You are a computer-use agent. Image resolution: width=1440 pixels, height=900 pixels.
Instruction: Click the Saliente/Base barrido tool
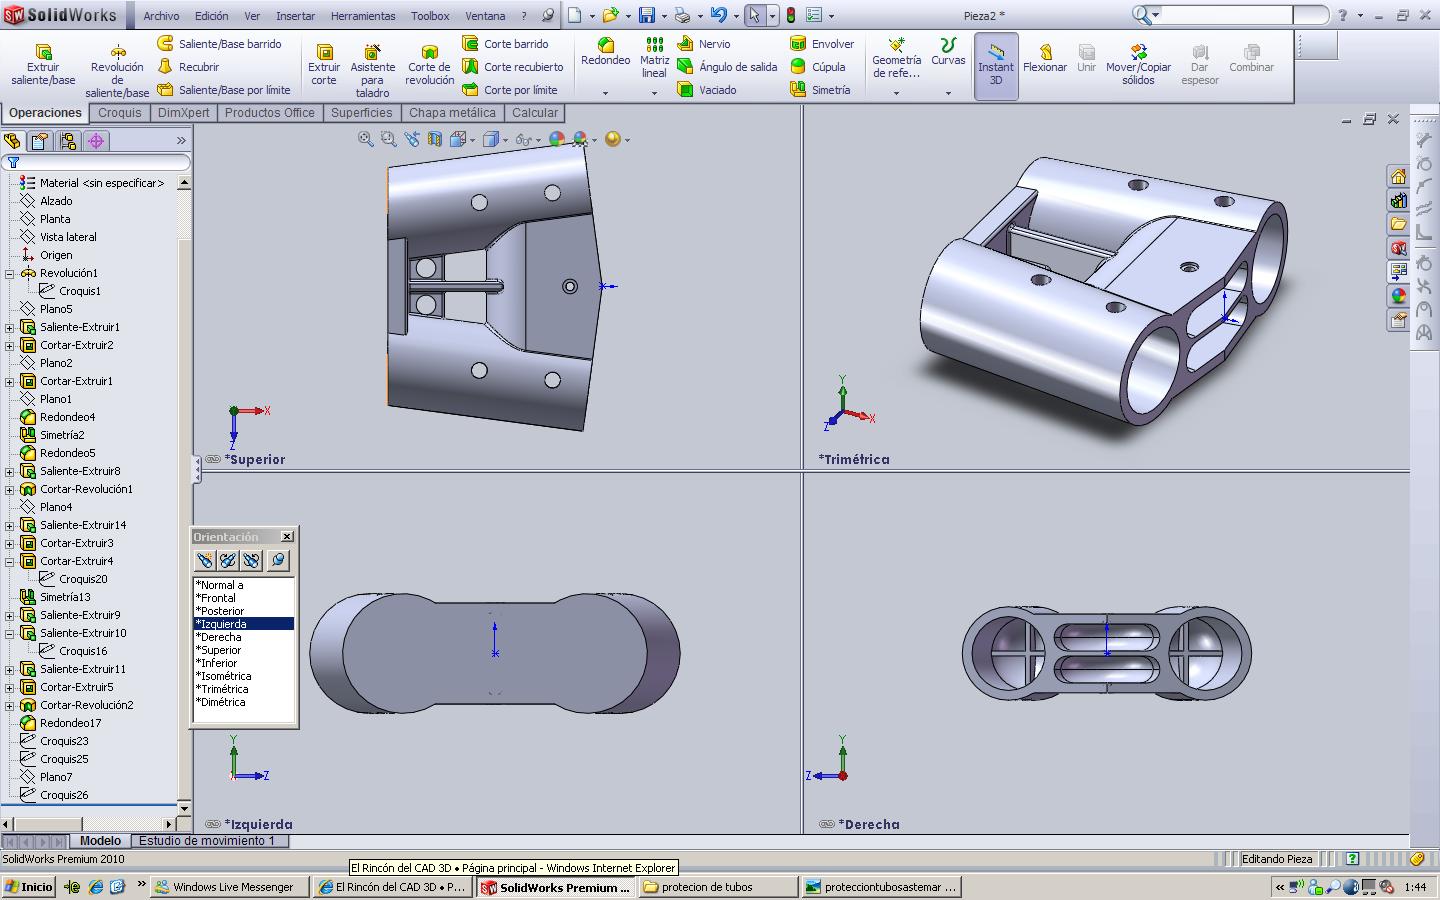(219, 44)
